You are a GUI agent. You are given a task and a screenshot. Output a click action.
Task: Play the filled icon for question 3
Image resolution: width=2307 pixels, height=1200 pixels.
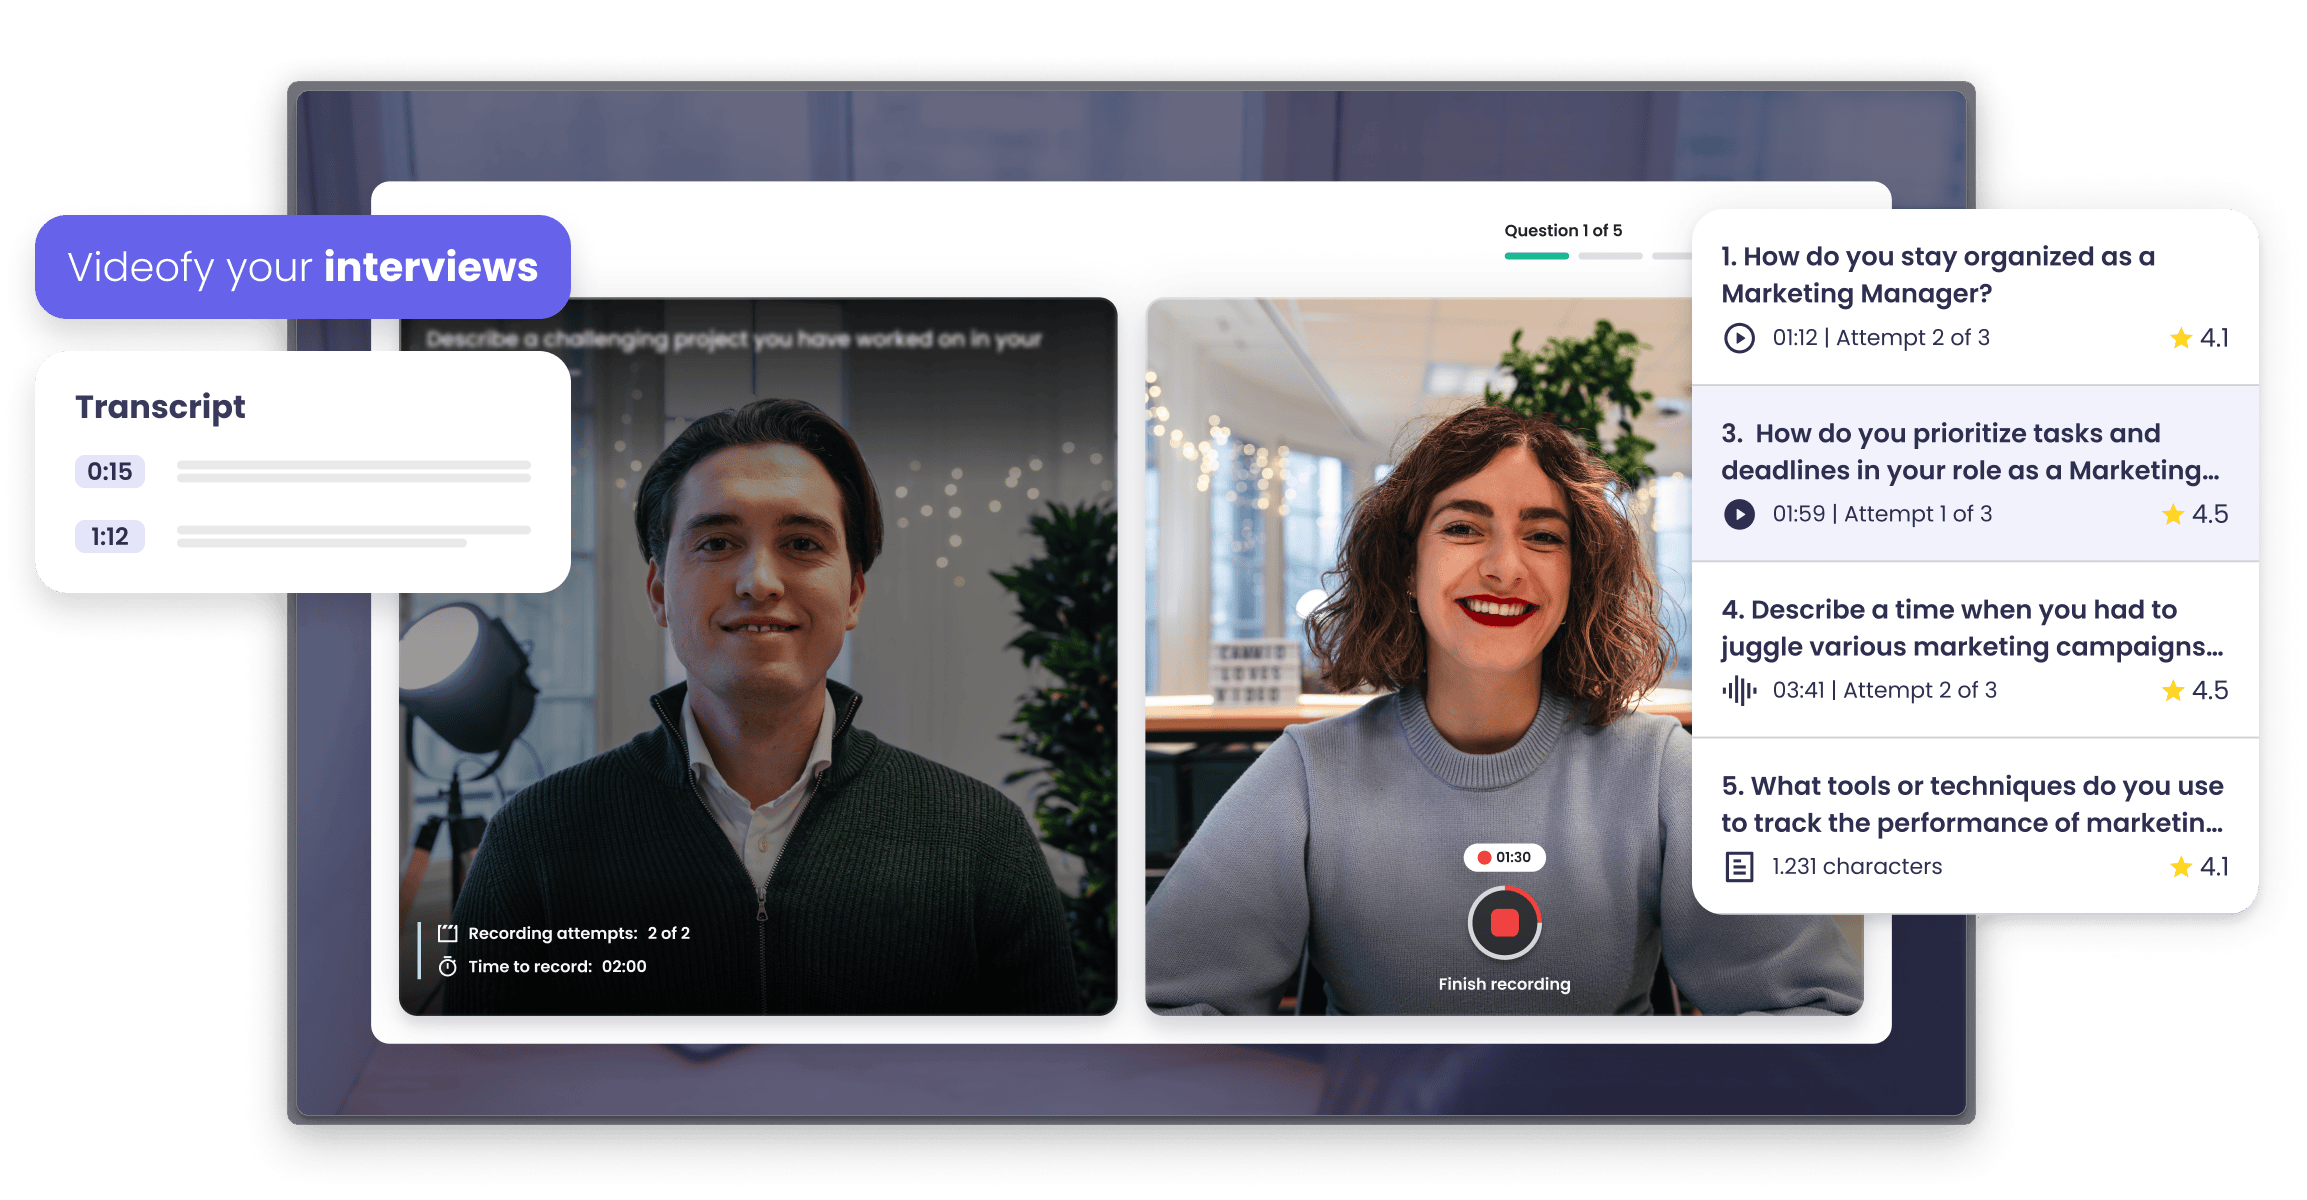tap(1739, 514)
